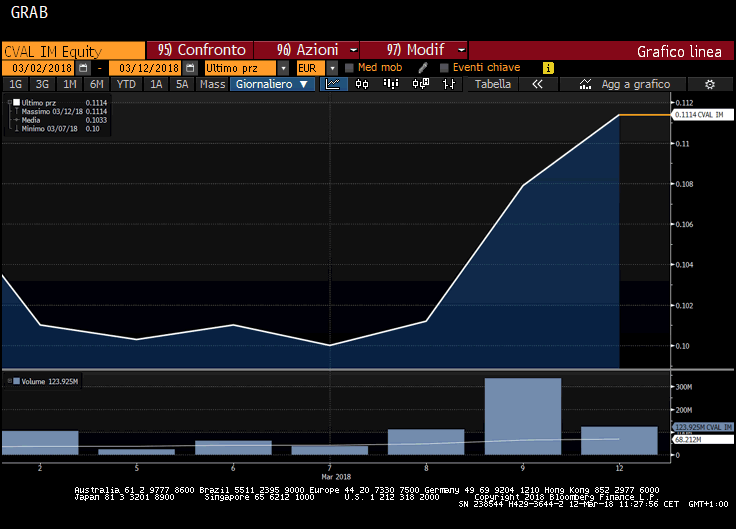This screenshot has height=529, width=736.
Task: Open the end date calendar picker
Action: (189, 68)
